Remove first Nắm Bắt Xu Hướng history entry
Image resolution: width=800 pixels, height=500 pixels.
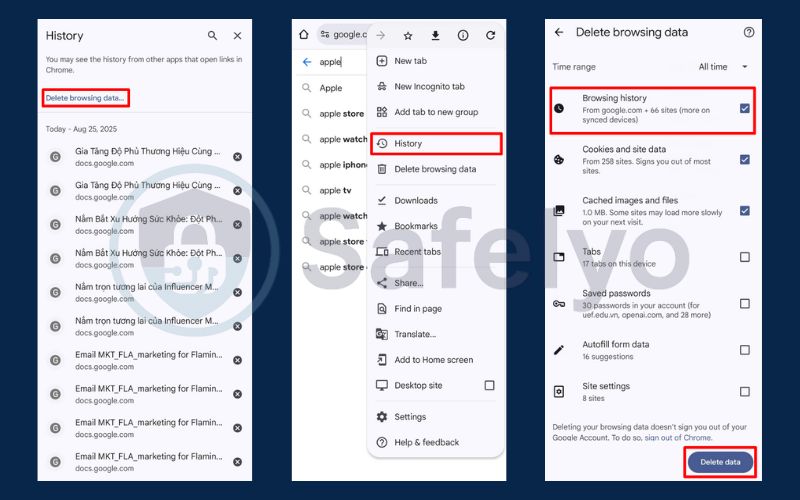point(237,224)
